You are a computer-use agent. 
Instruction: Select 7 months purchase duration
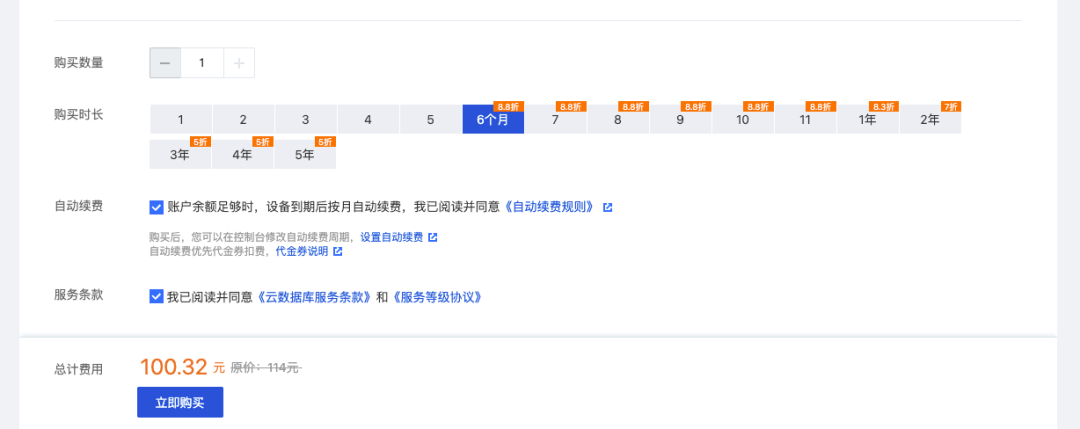(x=555, y=119)
